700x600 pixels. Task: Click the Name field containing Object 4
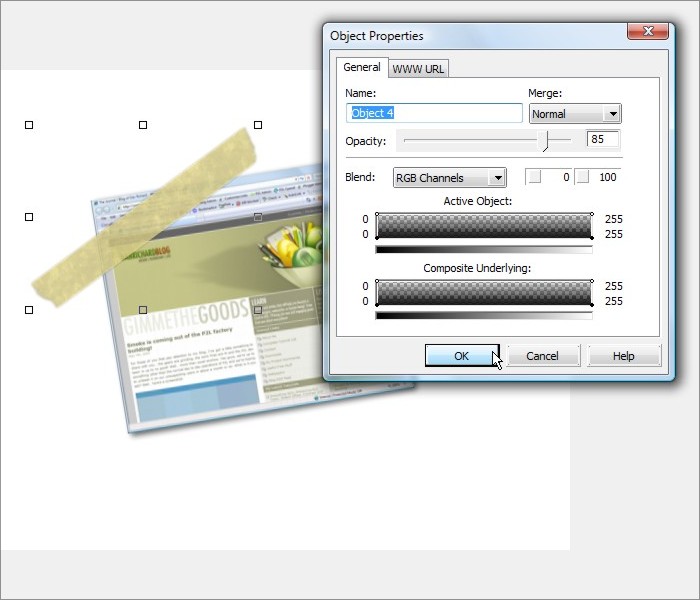pos(435,113)
